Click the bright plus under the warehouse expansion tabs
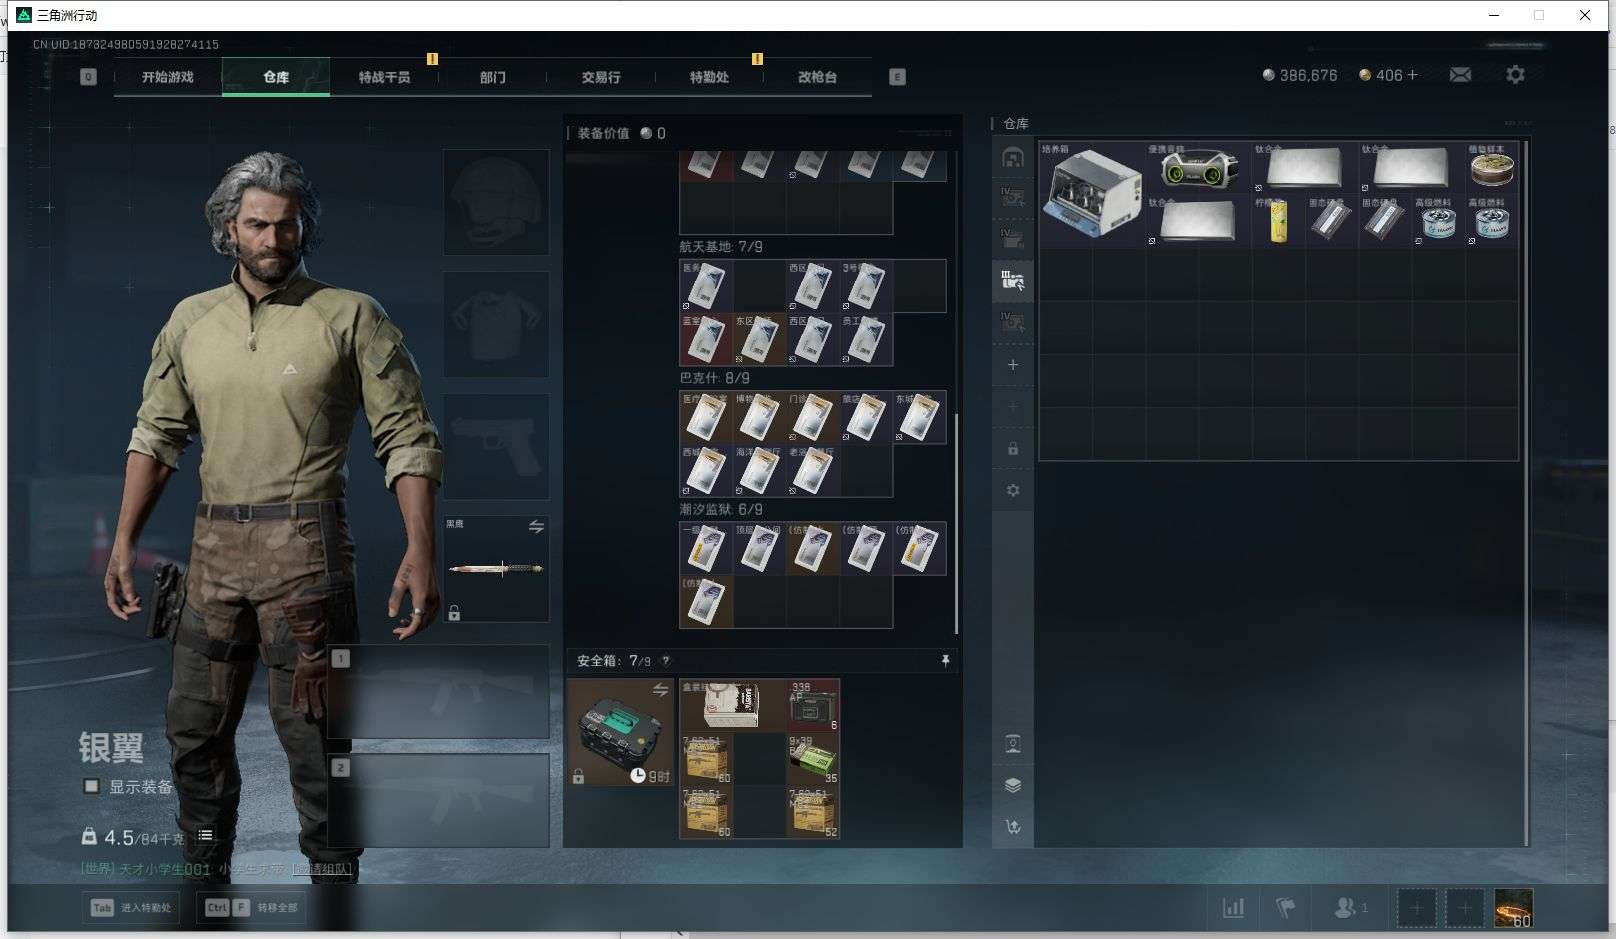This screenshot has height=939, width=1616. pos(1013,365)
